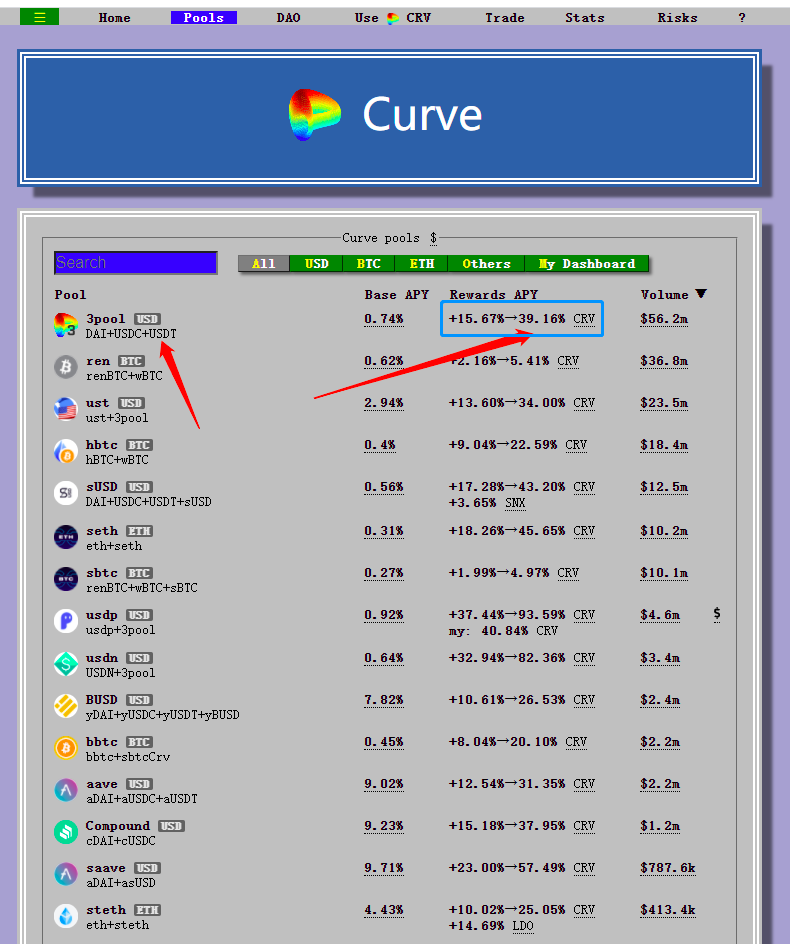Open the Stats menu item

click(585, 18)
